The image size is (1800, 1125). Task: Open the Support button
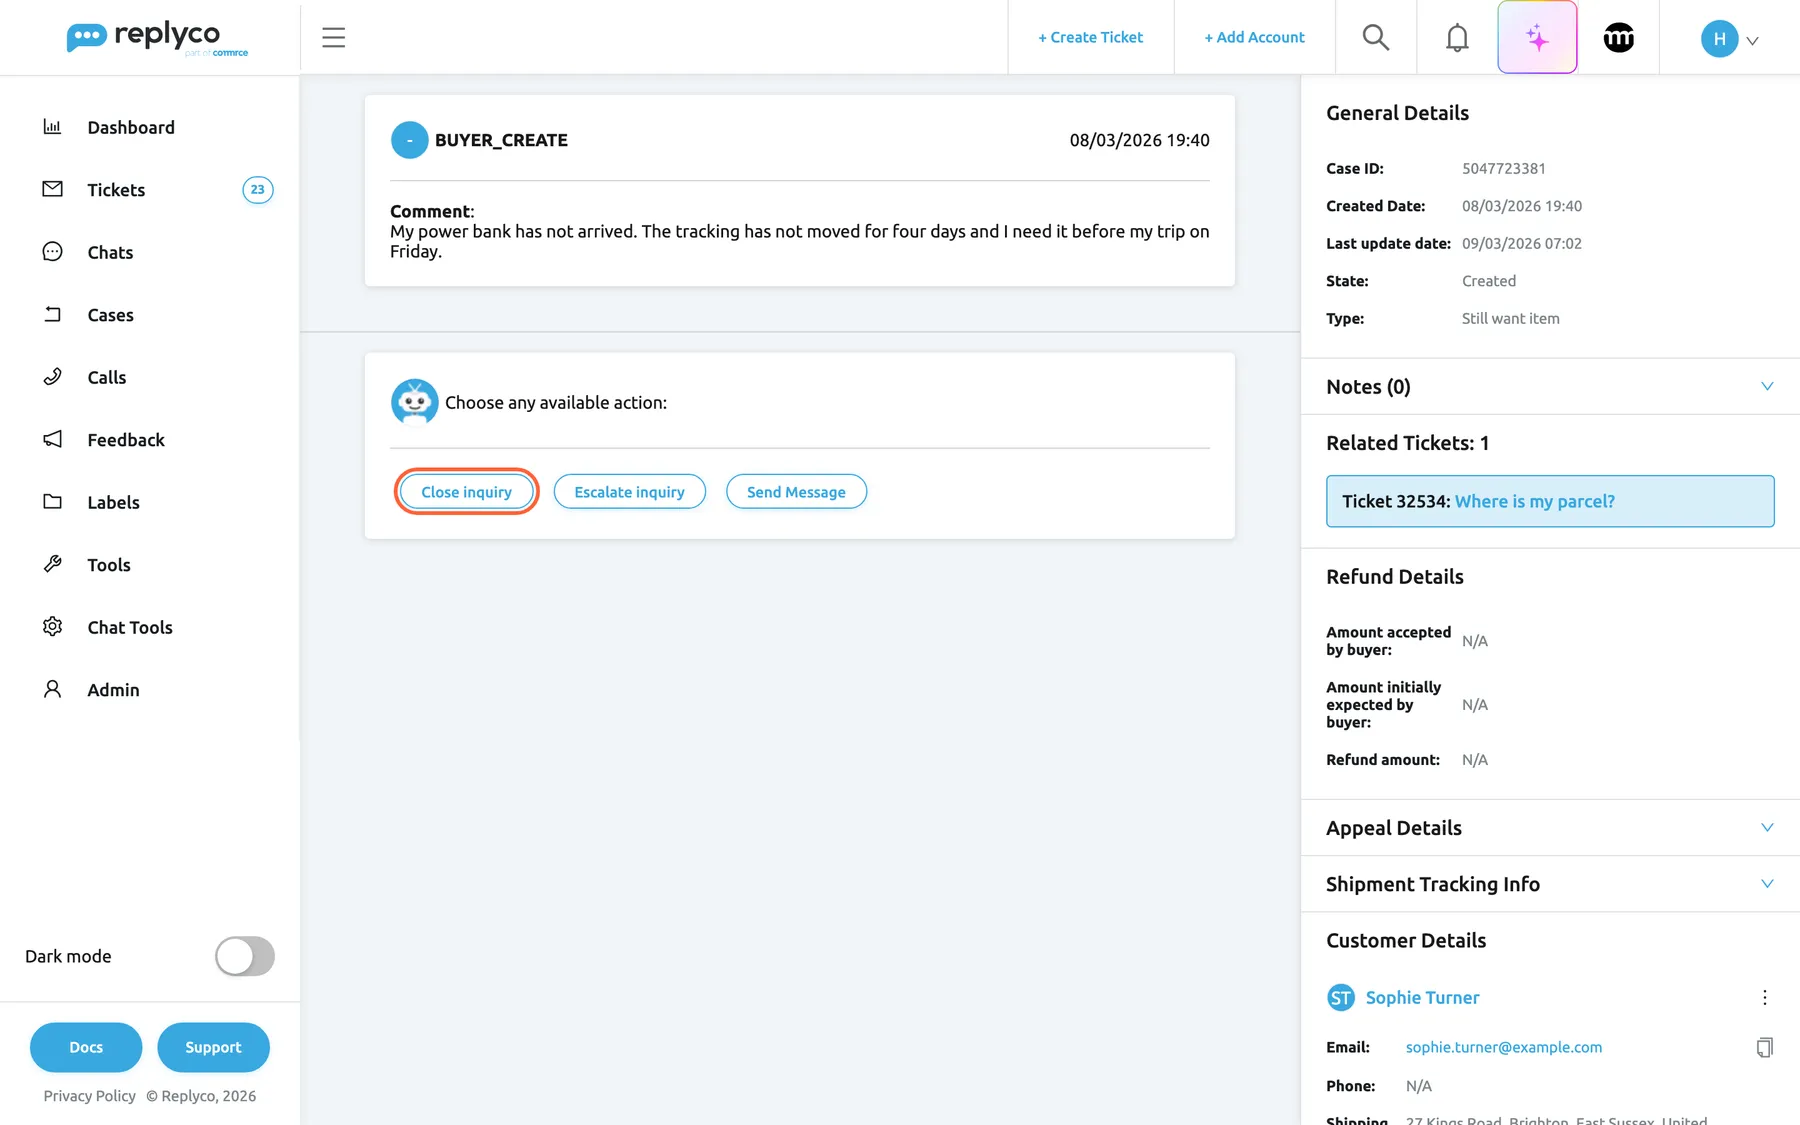[x=213, y=1047]
